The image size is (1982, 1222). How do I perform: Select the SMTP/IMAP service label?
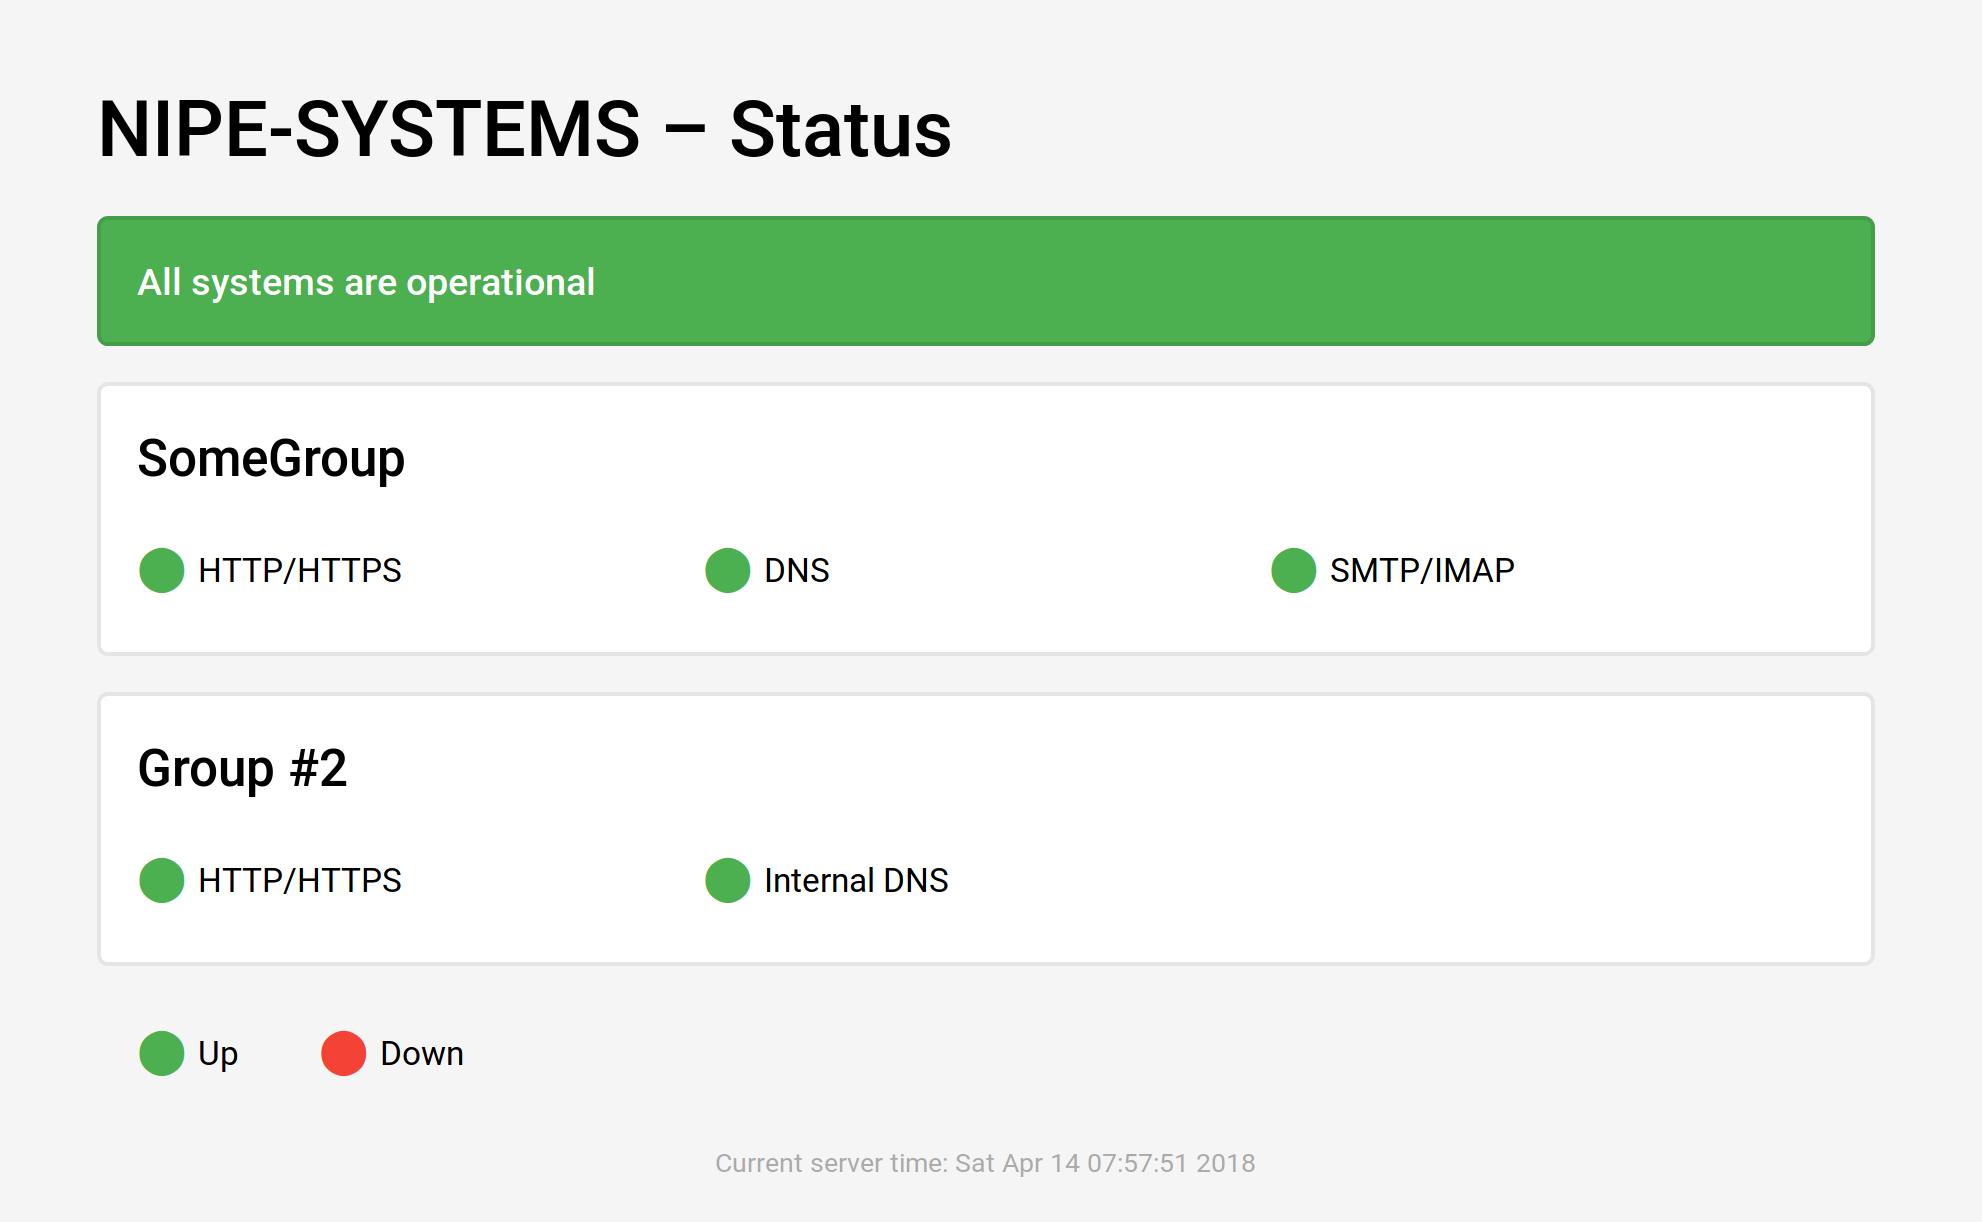(x=1421, y=570)
